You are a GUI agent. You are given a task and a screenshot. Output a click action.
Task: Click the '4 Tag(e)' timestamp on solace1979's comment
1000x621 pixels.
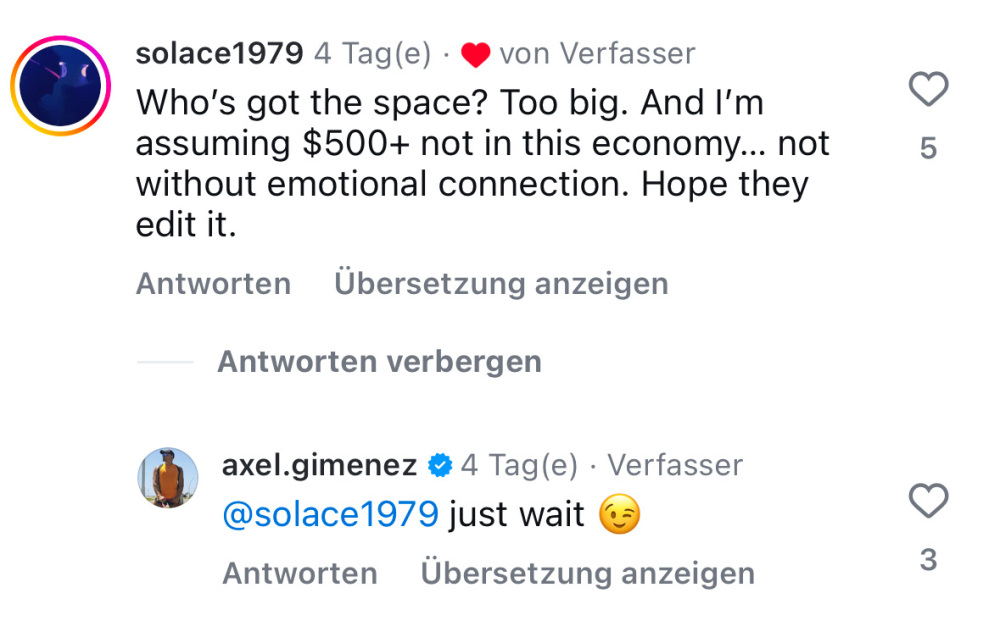pyautogui.click(x=372, y=54)
